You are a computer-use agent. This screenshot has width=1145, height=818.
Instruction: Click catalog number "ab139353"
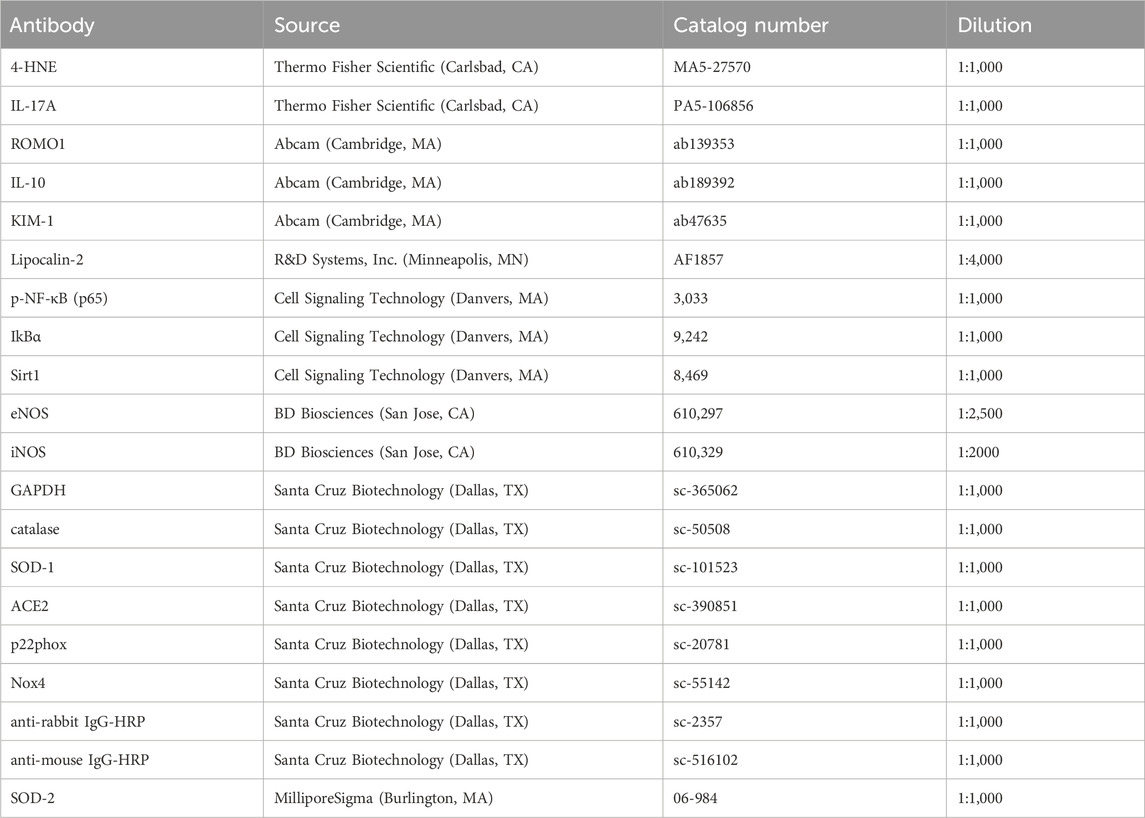pos(704,144)
